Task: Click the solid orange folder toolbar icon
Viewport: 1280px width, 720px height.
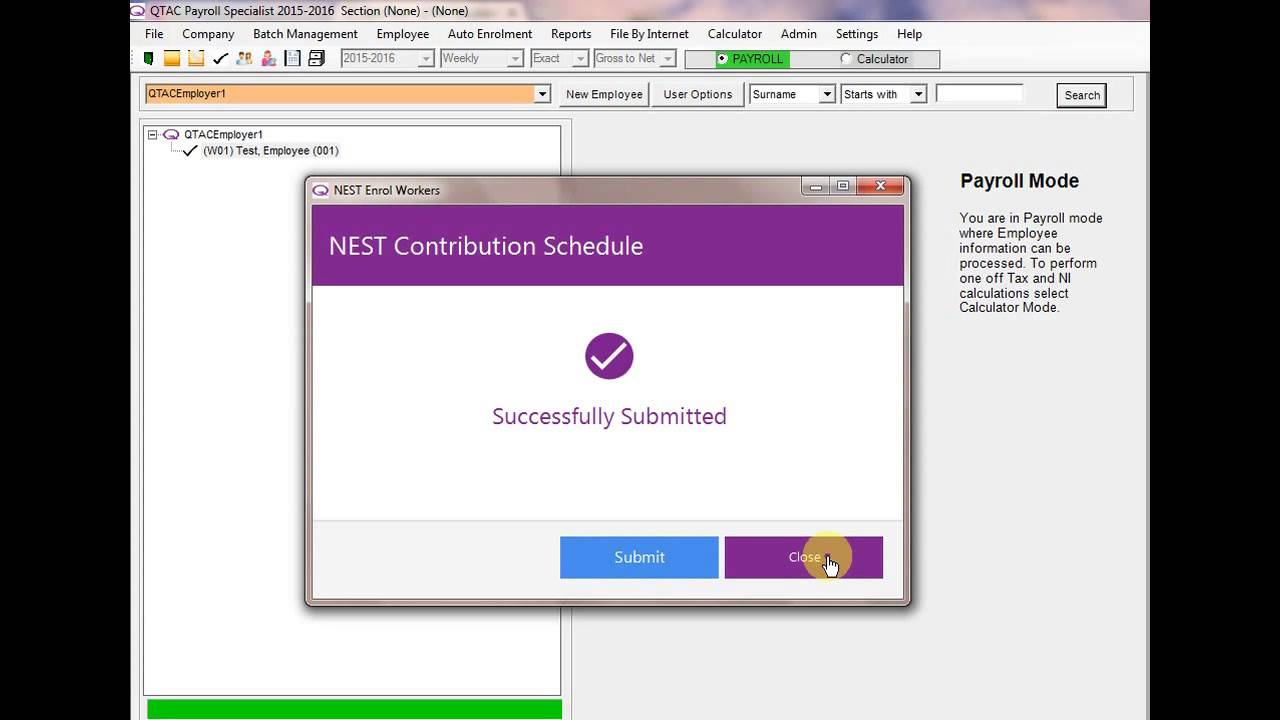Action: coord(172,59)
